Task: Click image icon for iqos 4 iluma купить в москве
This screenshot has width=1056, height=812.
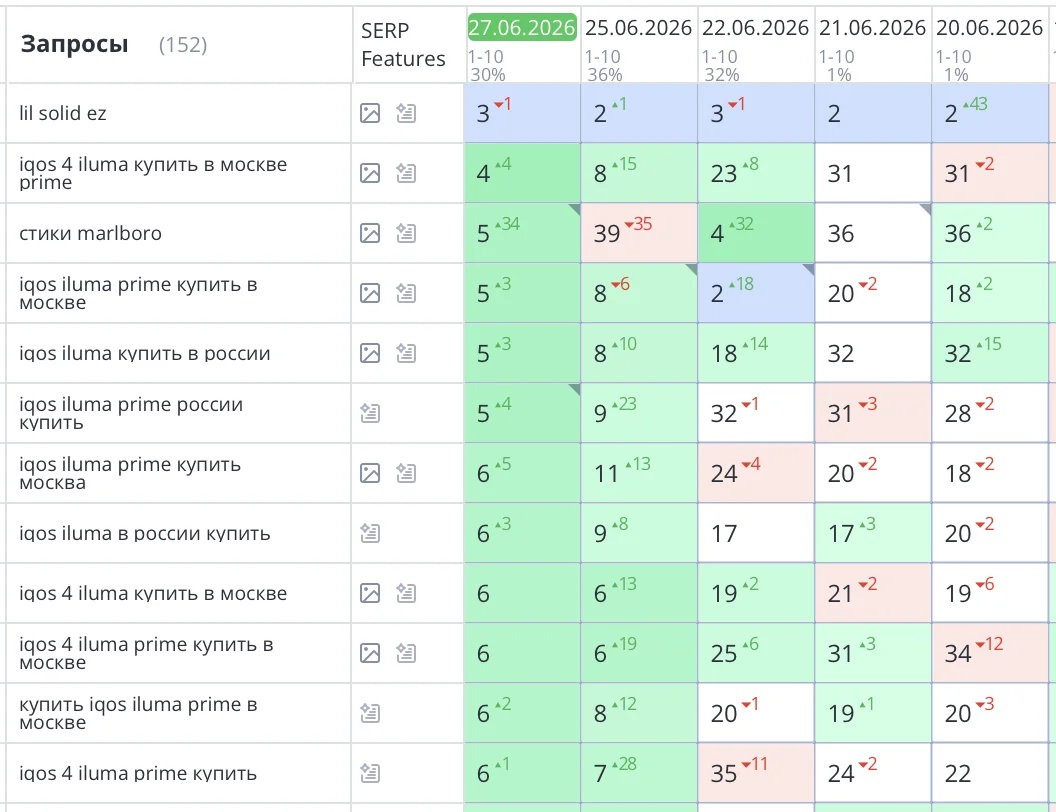Action: (370, 593)
